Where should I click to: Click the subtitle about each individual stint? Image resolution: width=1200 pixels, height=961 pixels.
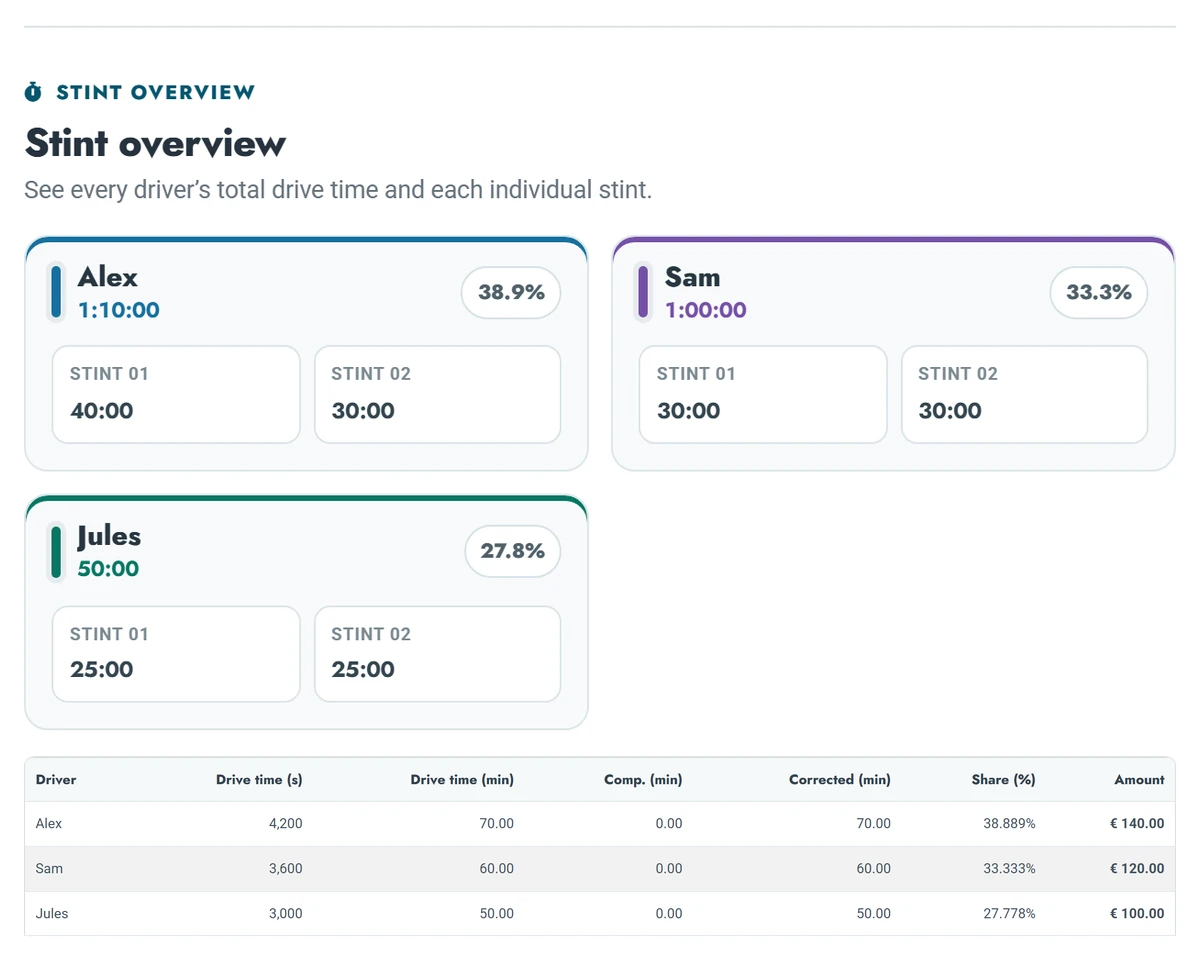pyautogui.click(x=338, y=190)
